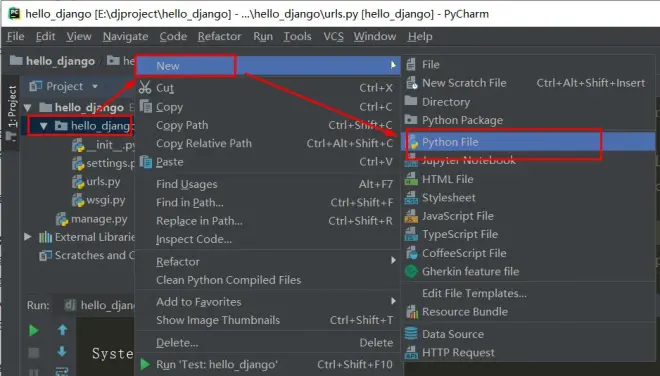Click the manage.py file icon
Screen dimensions: 660x376
(x=62, y=219)
